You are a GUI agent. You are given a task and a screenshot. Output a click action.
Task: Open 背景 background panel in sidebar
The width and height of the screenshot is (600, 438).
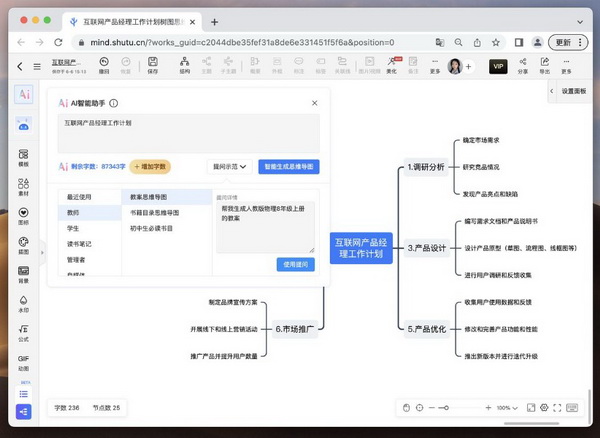[23, 275]
